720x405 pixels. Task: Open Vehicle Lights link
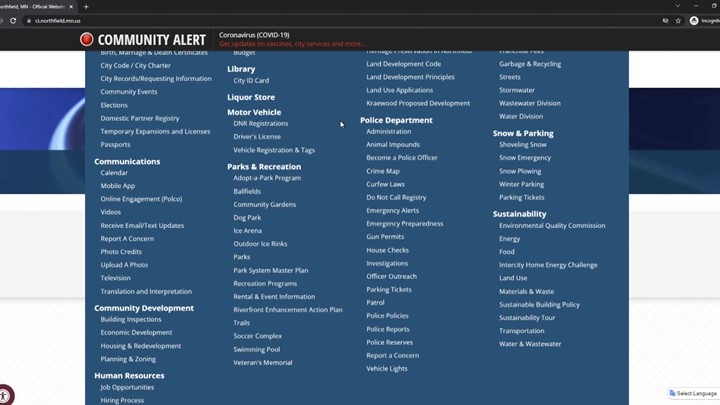click(387, 369)
